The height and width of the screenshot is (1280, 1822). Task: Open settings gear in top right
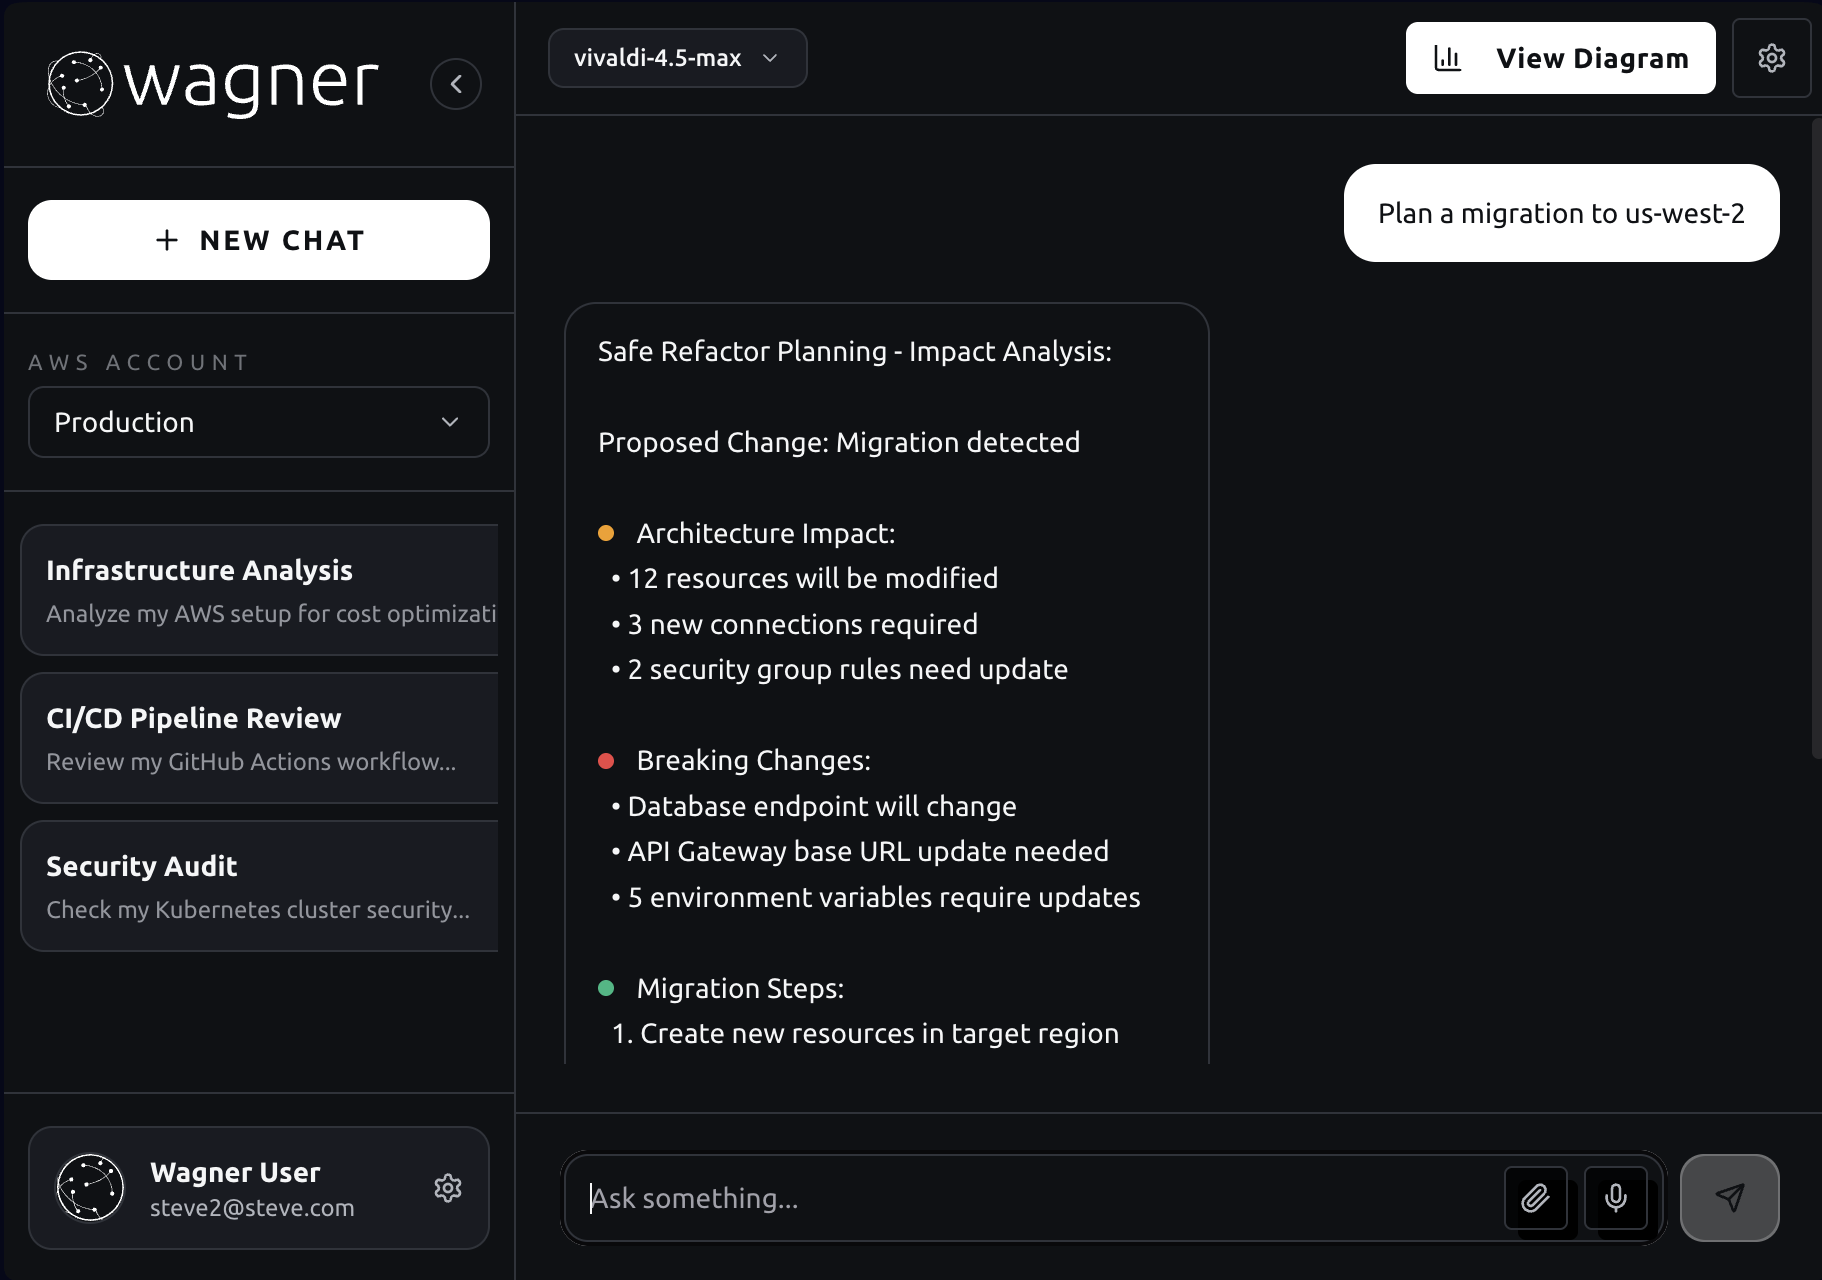(1771, 58)
